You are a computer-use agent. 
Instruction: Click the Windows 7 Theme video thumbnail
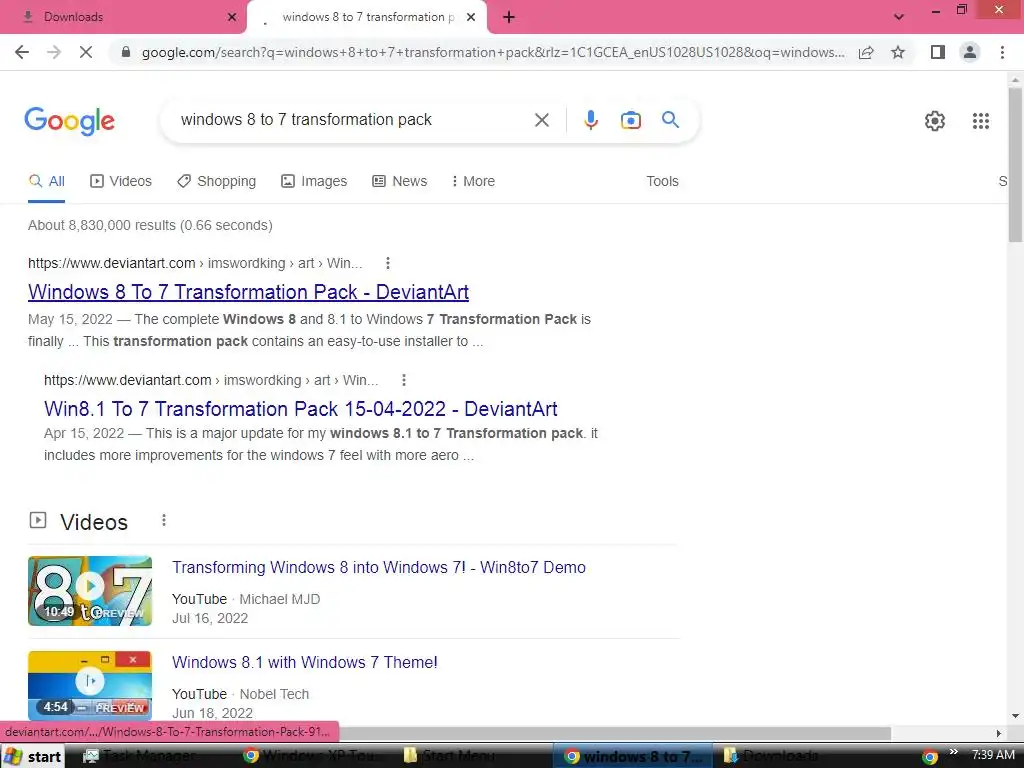(x=90, y=685)
